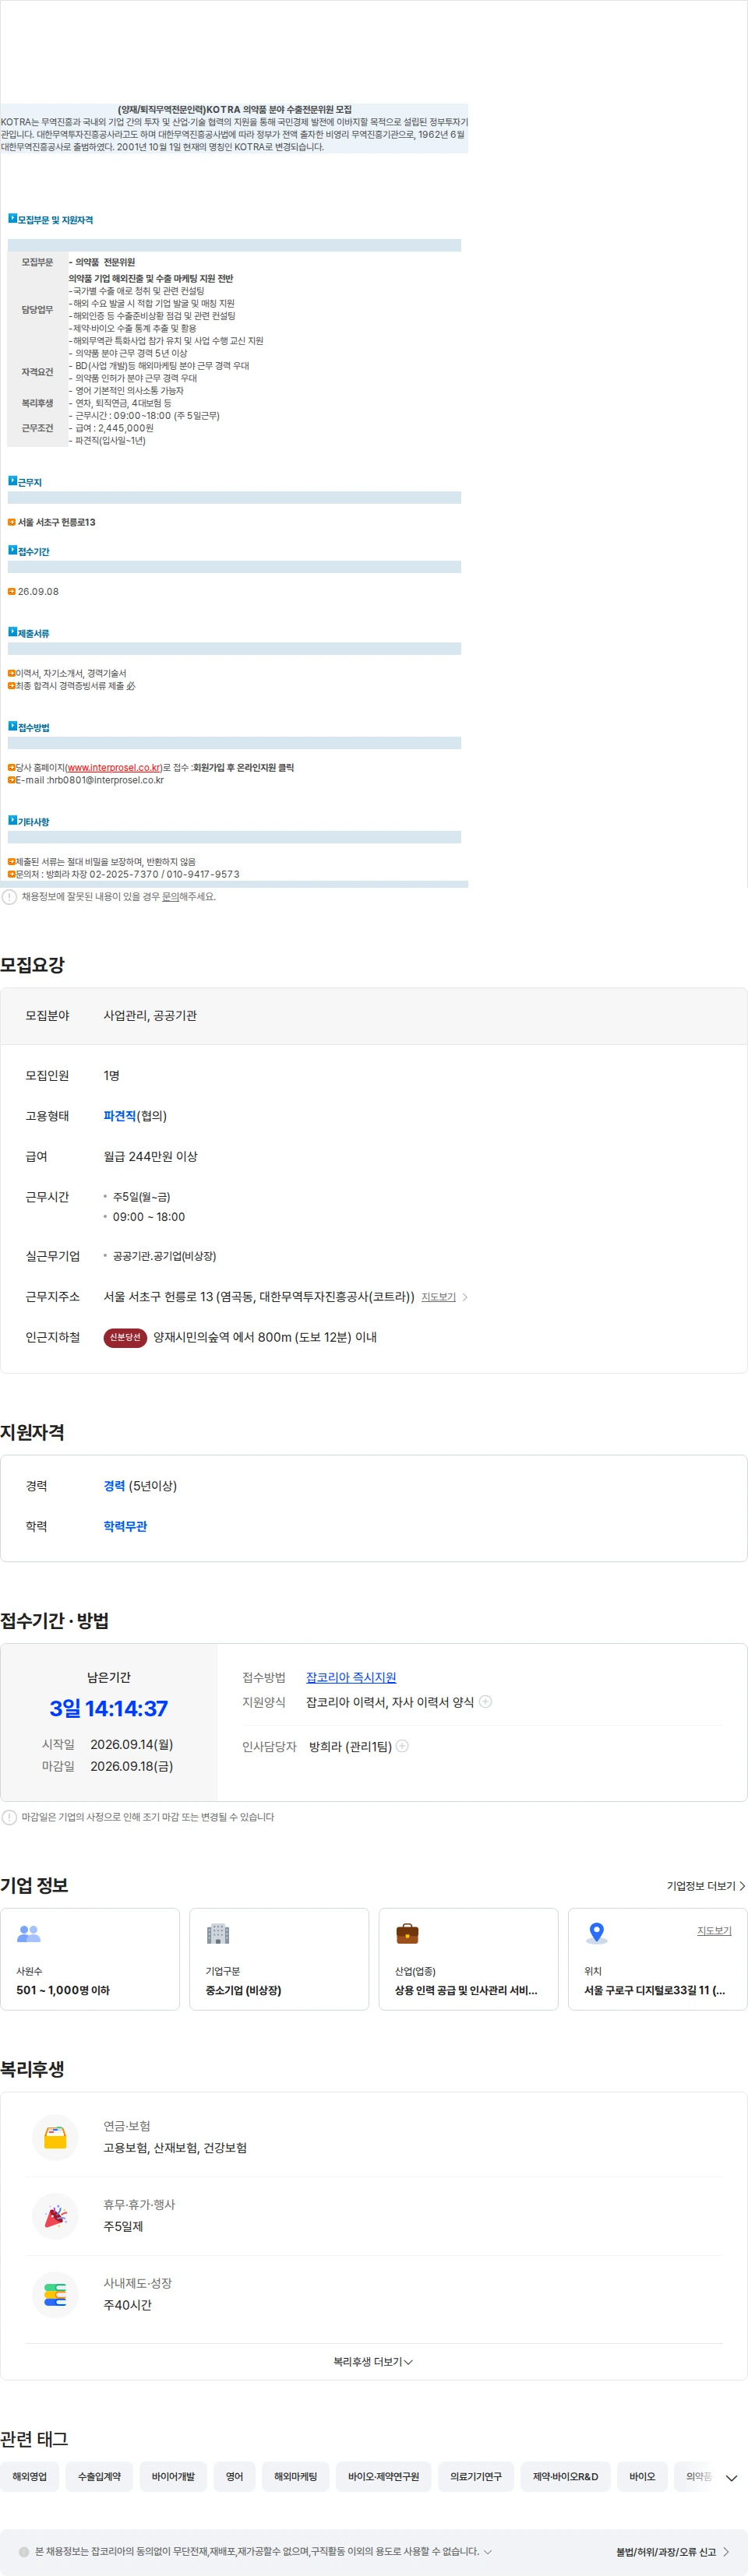Click the 기업구분 building icon
Viewport: 748px width, 2576px height.
pyautogui.click(x=218, y=1933)
